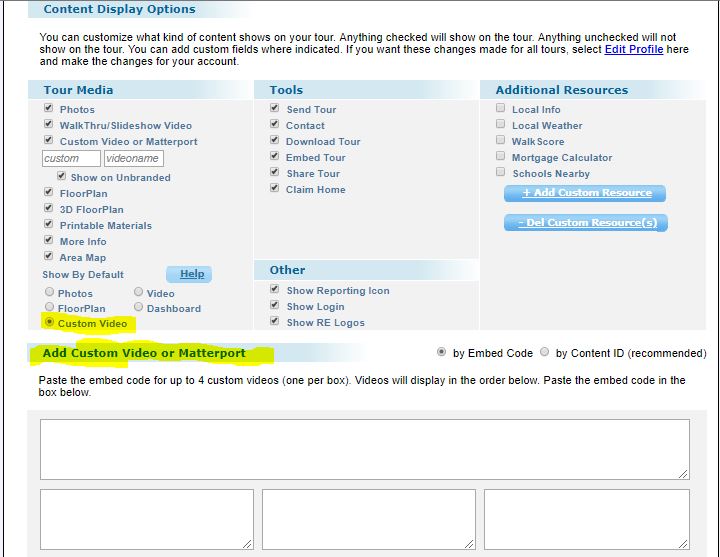This screenshot has width=720, height=557.
Task: Select the Dashboard default view radio
Action: pos(139,308)
